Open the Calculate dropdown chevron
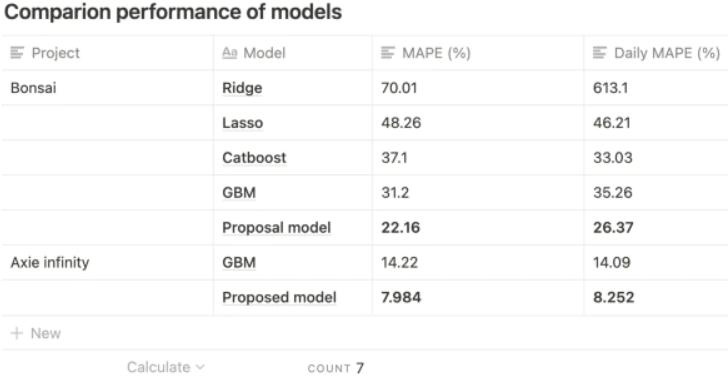Screen dimensions: 728x387 point(200,367)
